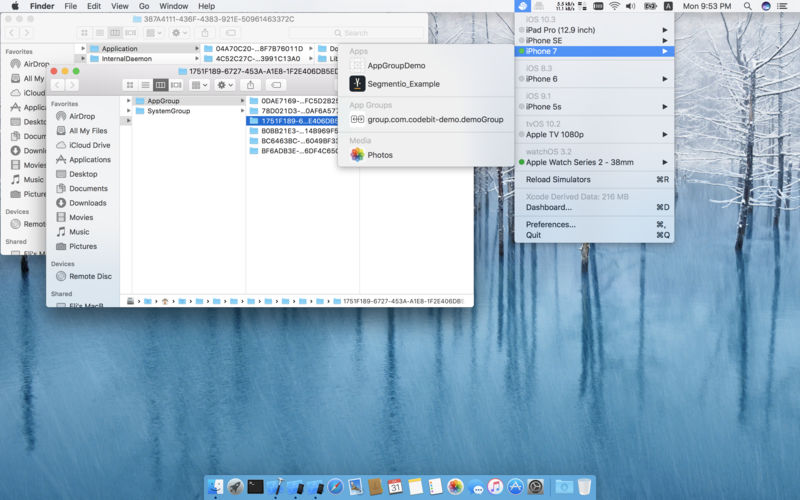Screen dimensions: 800x500
Task: Open iTunes from the Dock
Action: click(495, 487)
